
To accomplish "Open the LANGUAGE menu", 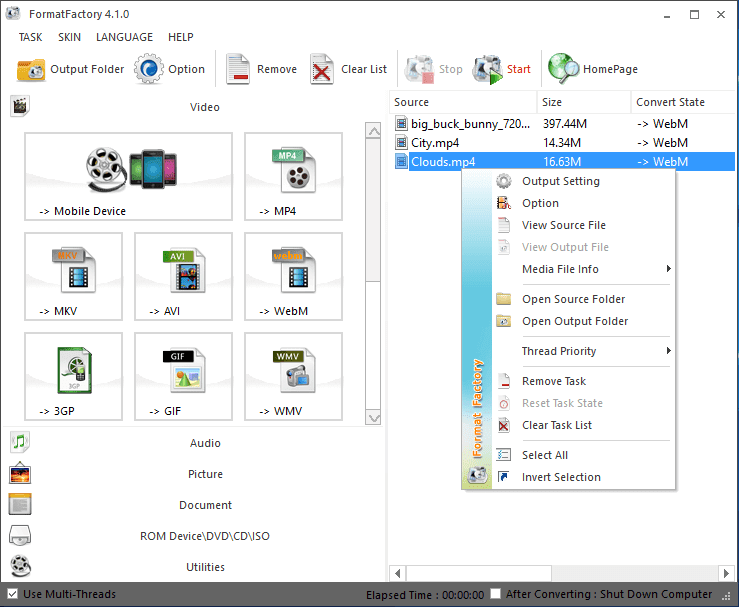I will [124, 37].
